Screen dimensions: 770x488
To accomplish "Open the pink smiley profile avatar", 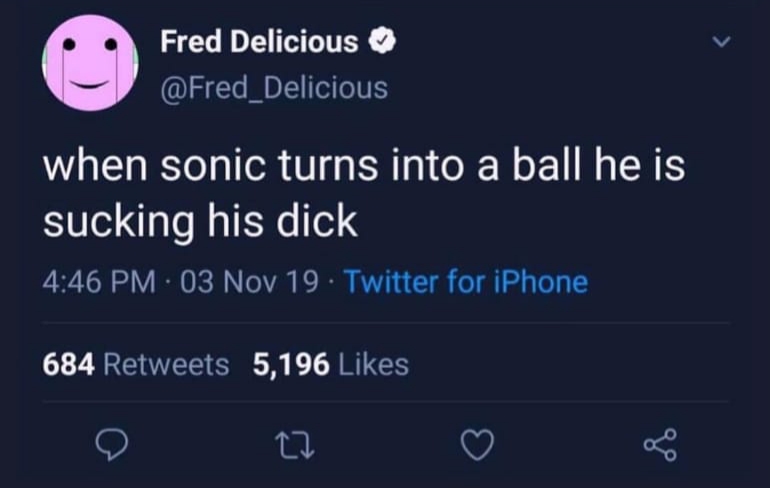I will 91,63.
